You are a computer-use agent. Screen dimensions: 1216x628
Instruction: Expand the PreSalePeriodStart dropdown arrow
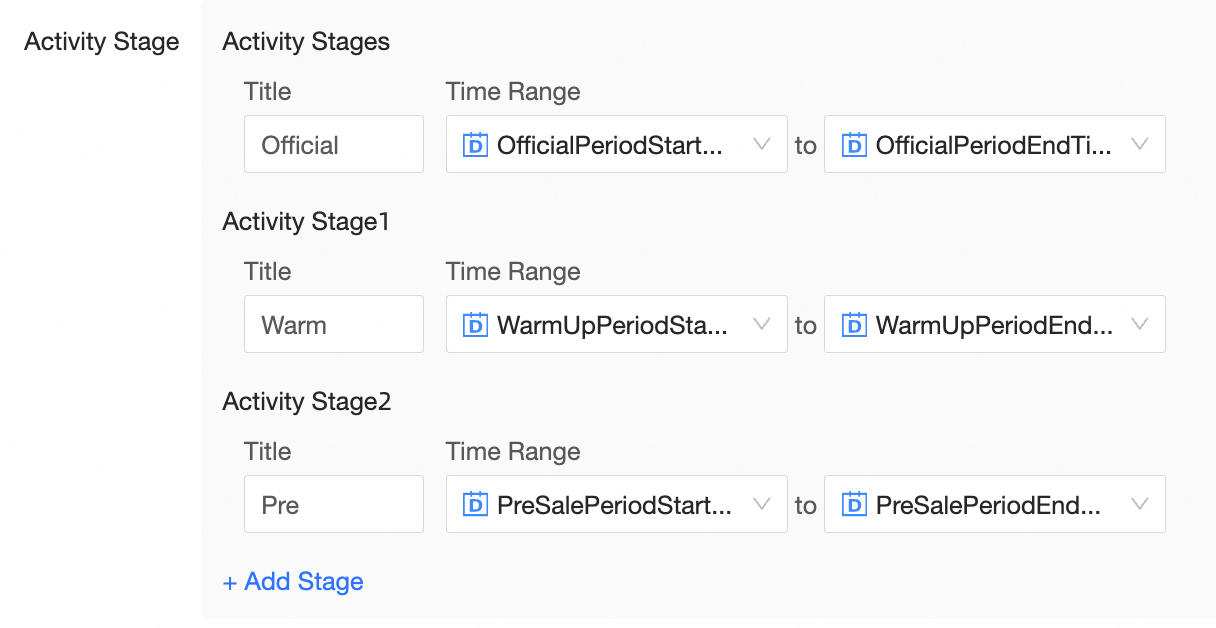coord(761,505)
